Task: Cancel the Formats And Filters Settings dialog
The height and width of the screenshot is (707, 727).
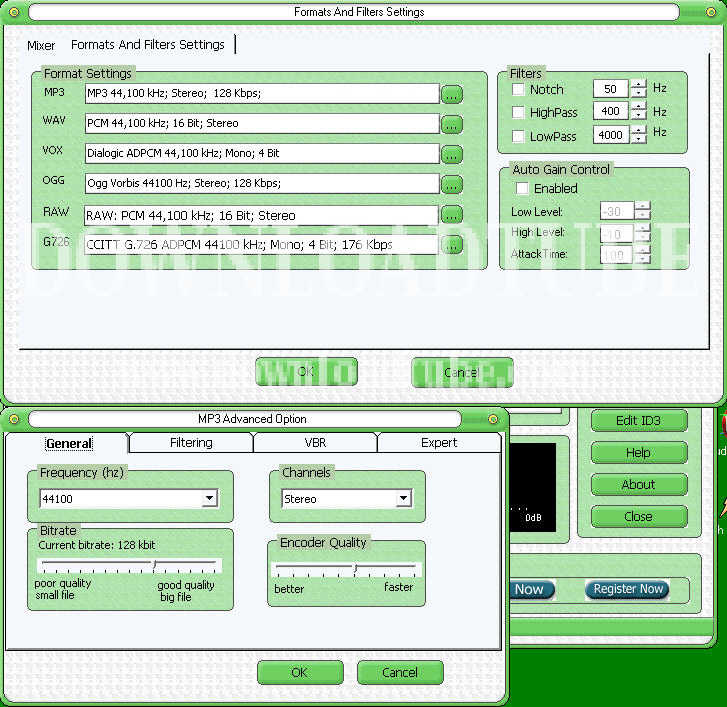Action: click(x=462, y=372)
